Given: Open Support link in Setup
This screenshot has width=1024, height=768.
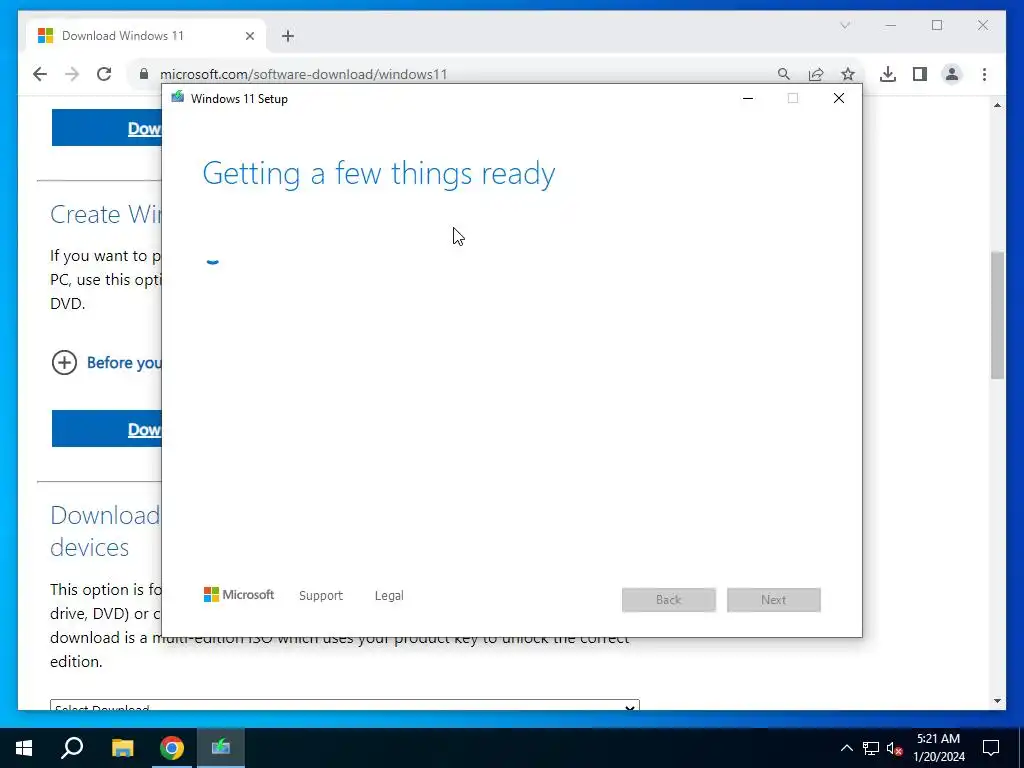Looking at the screenshot, I should tap(321, 596).
